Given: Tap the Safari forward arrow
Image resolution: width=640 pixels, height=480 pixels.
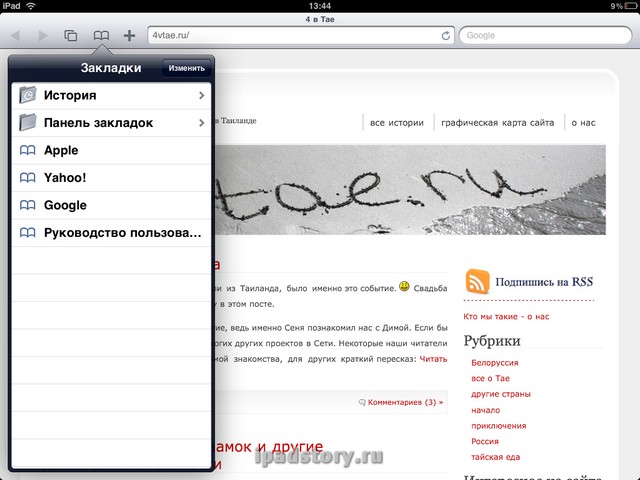Looking at the screenshot, I should click(x=43, y=36).
